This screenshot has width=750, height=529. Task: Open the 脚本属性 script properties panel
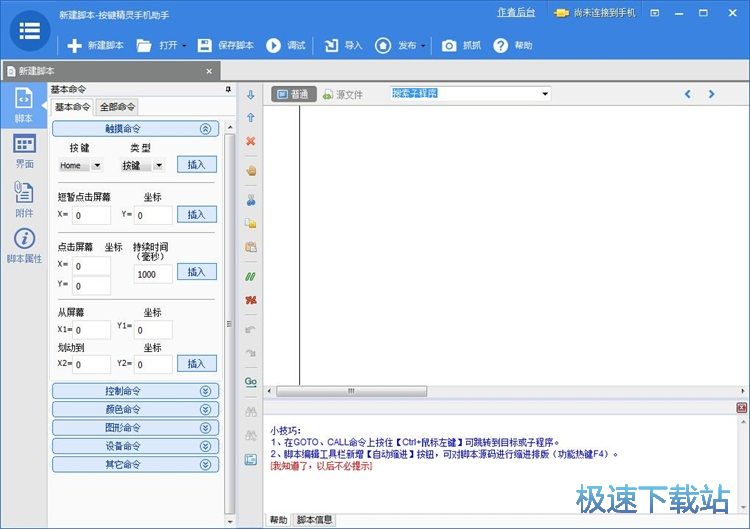click(x=24, y=245)
